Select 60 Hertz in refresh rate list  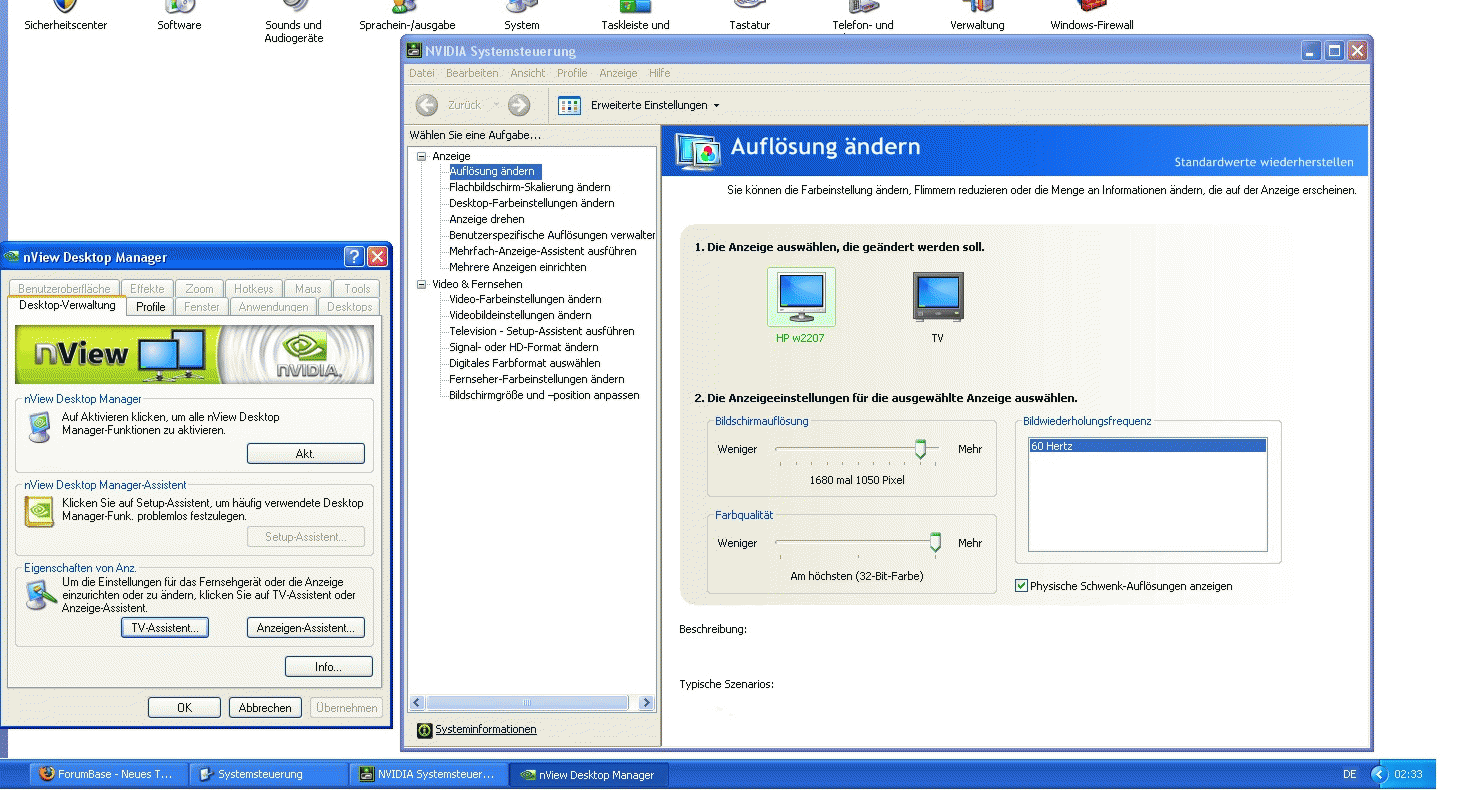[1147, 446]
